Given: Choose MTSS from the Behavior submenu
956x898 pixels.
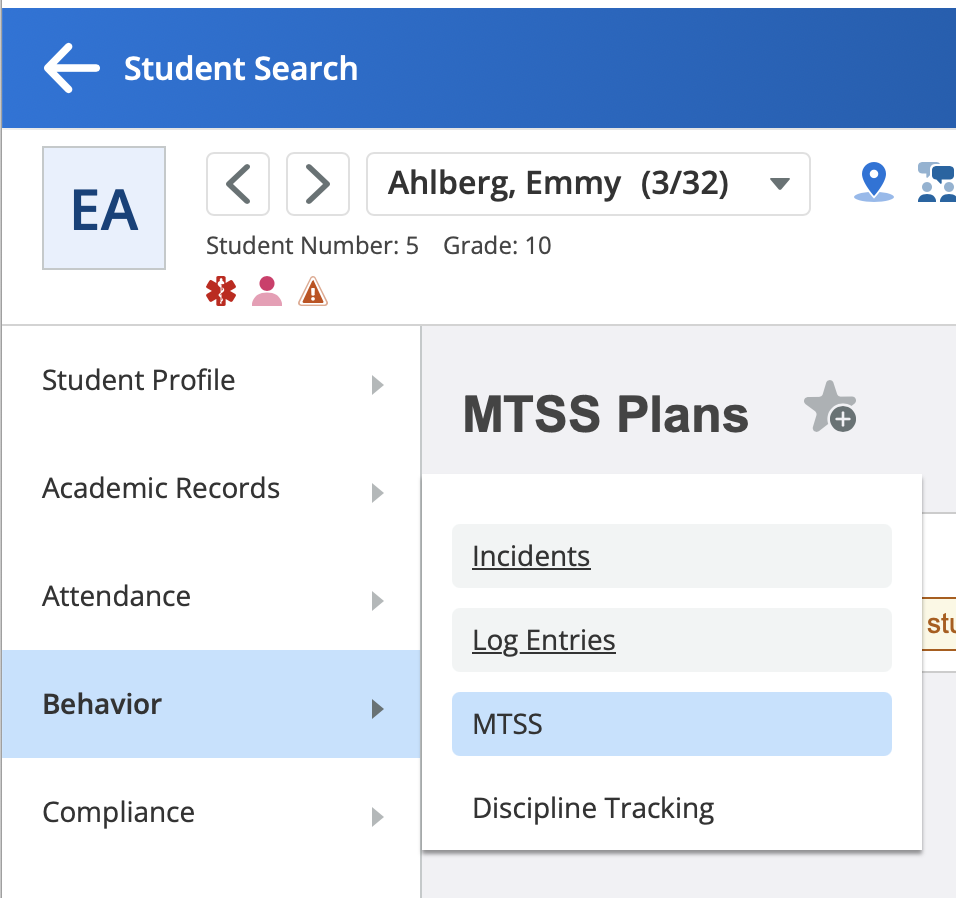Looking at the screenshot, I should [671, 723].
